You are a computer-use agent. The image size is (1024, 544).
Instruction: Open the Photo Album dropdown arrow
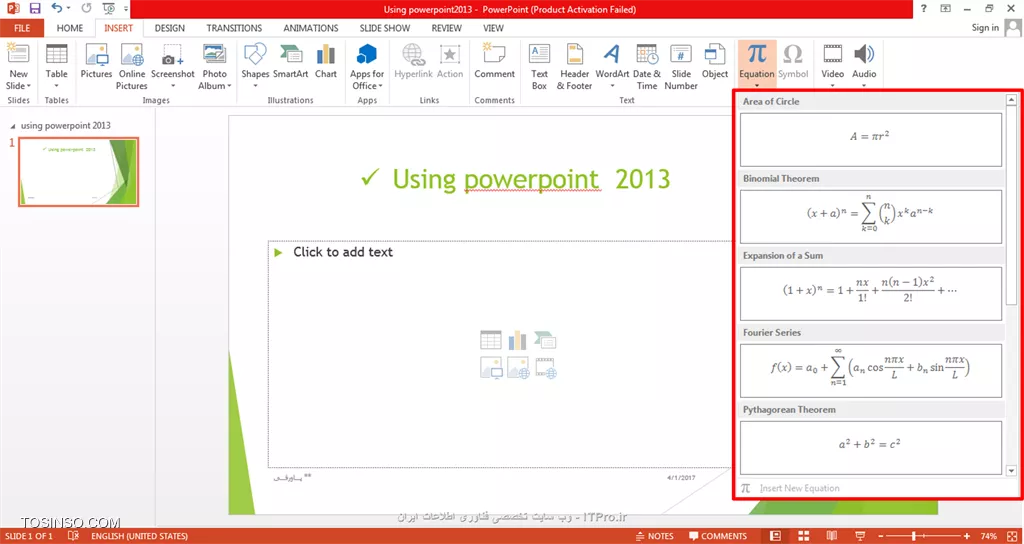click(229, 86)
